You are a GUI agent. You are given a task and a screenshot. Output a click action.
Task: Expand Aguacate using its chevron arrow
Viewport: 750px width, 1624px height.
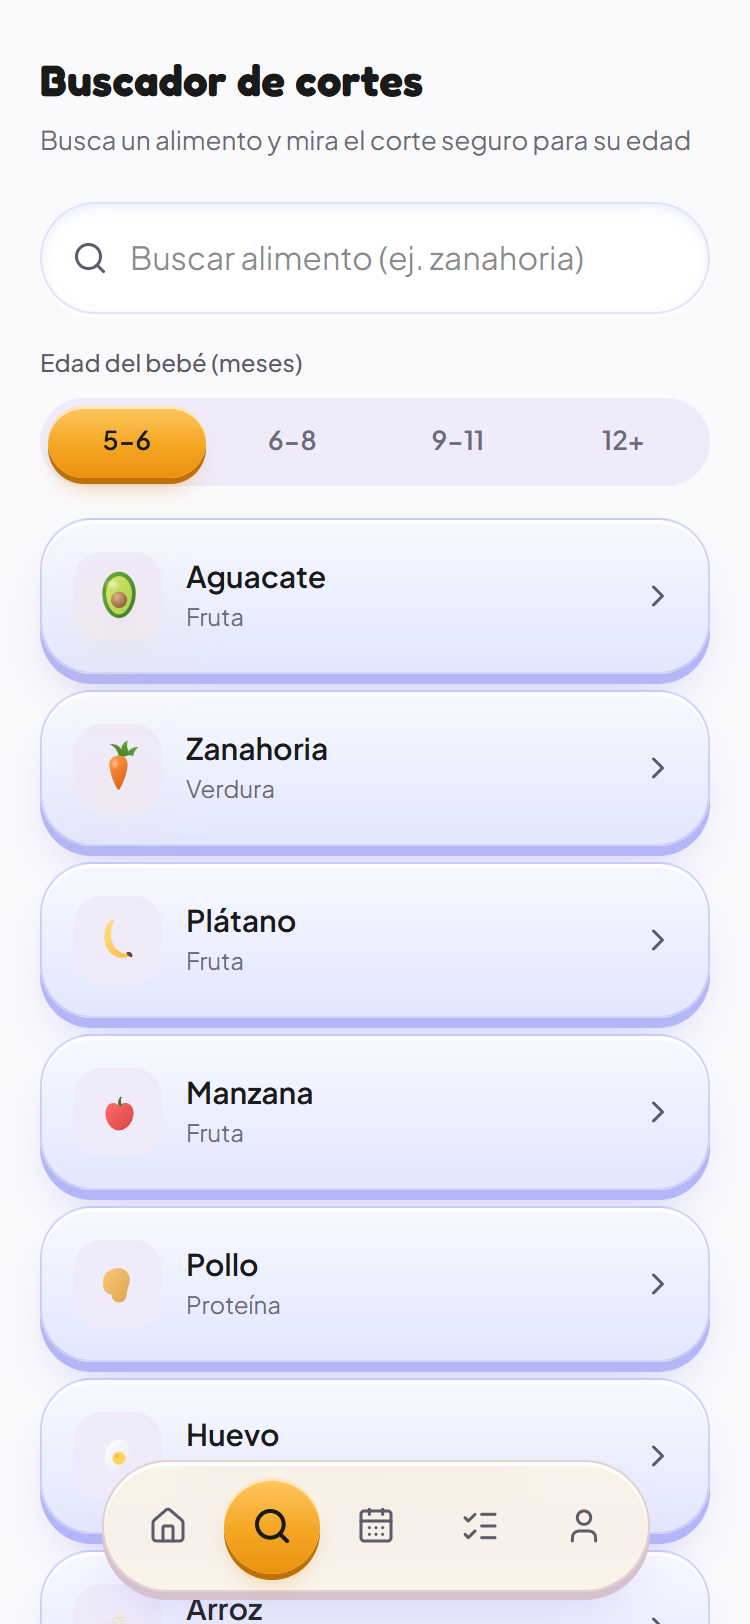click(658, 596)
